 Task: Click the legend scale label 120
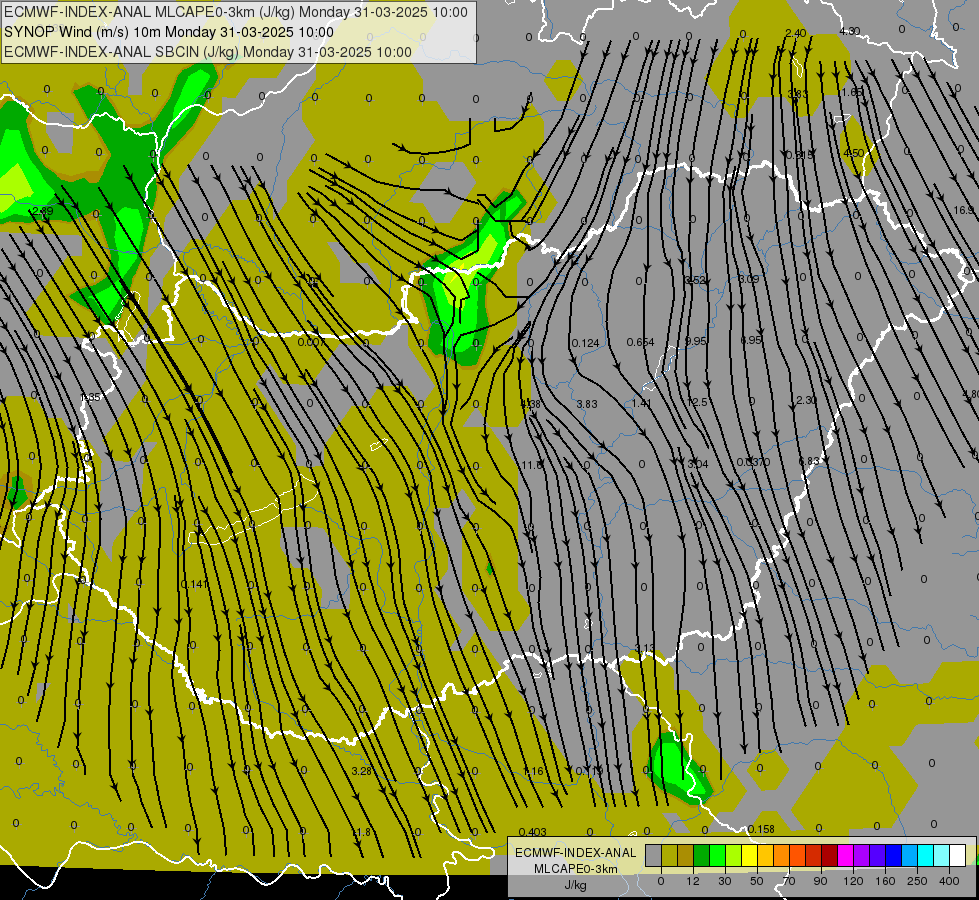click(853, 881)
